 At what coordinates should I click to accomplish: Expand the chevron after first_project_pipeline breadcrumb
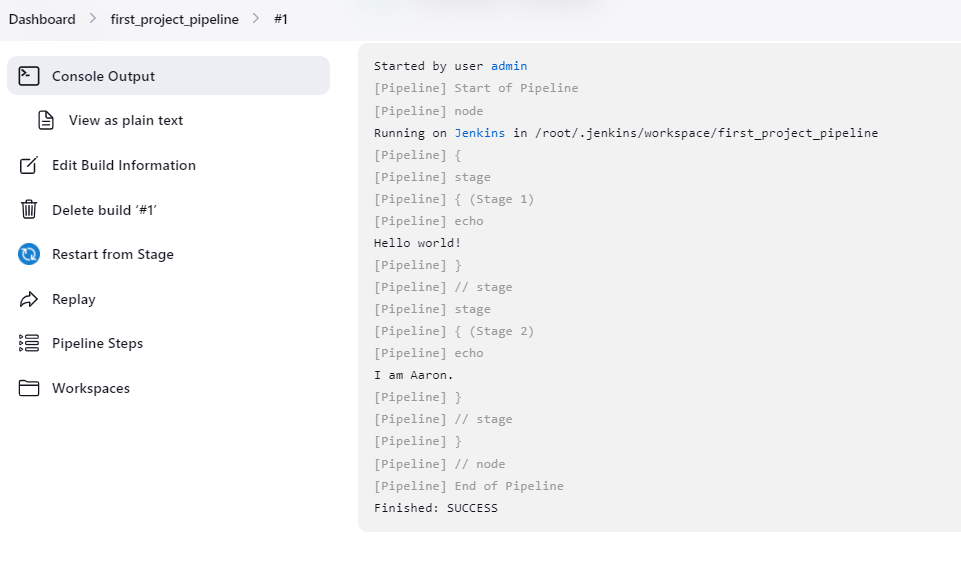tap(256, 19)
